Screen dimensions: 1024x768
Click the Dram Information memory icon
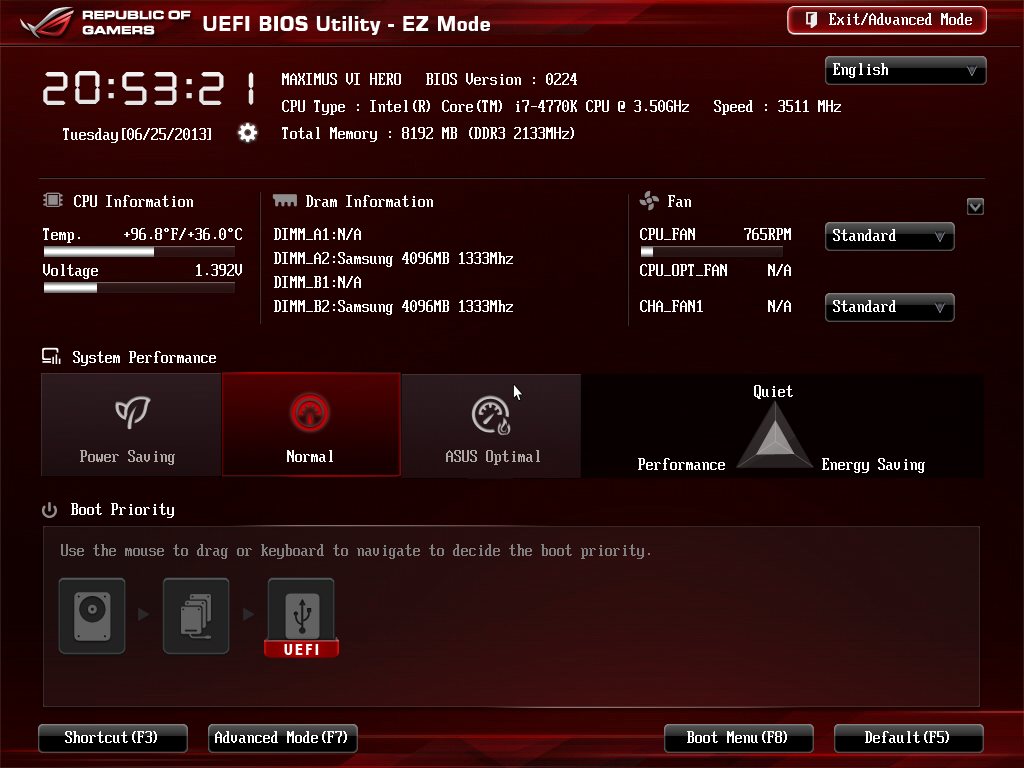point(285,200)
